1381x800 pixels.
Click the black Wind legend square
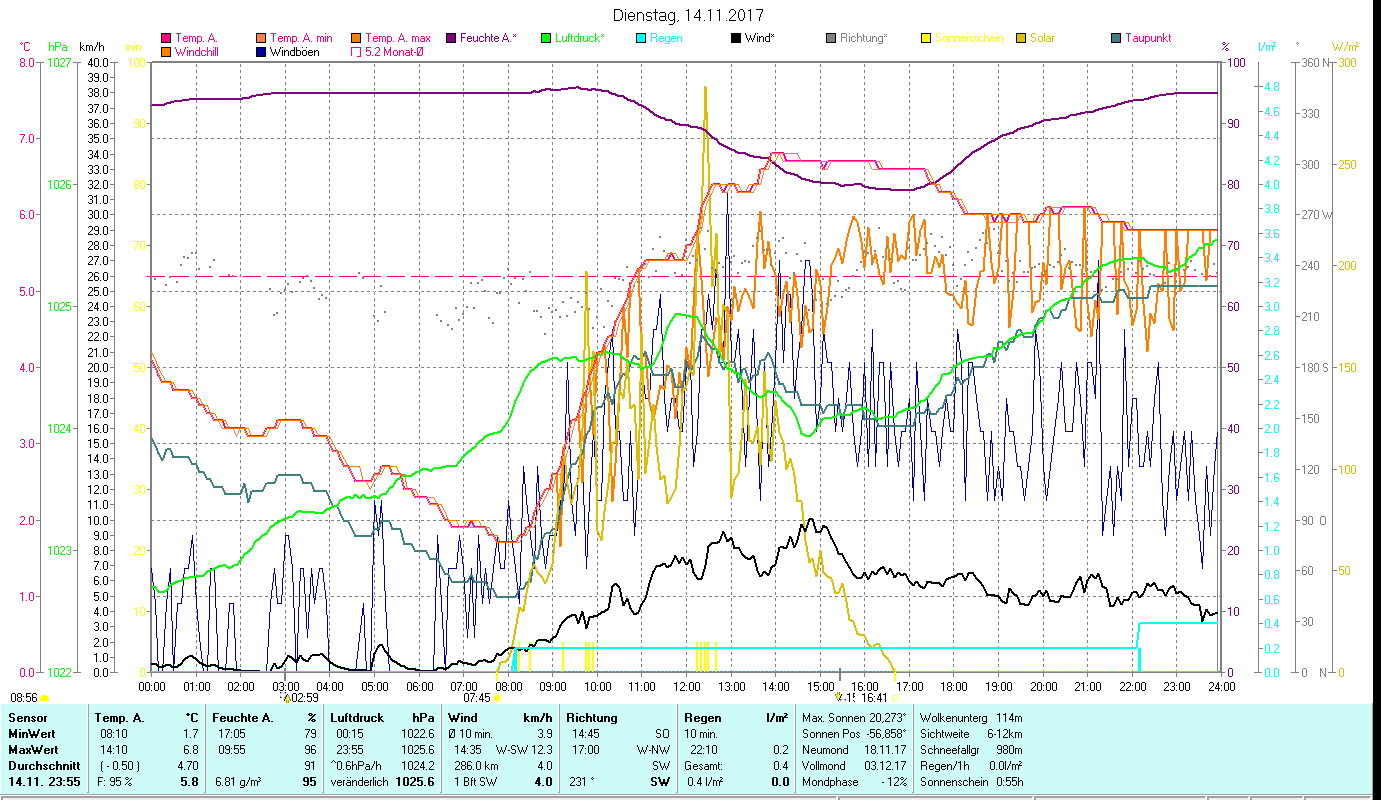click(x=736, y=39)
